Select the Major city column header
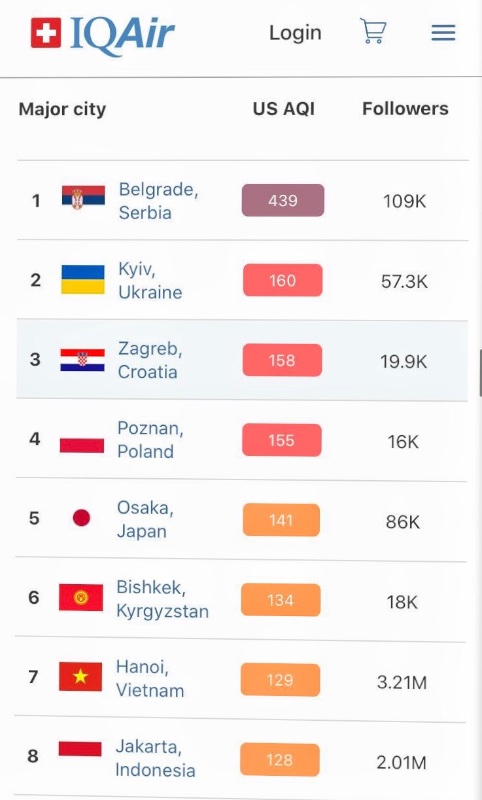 [x=62, y=109]
